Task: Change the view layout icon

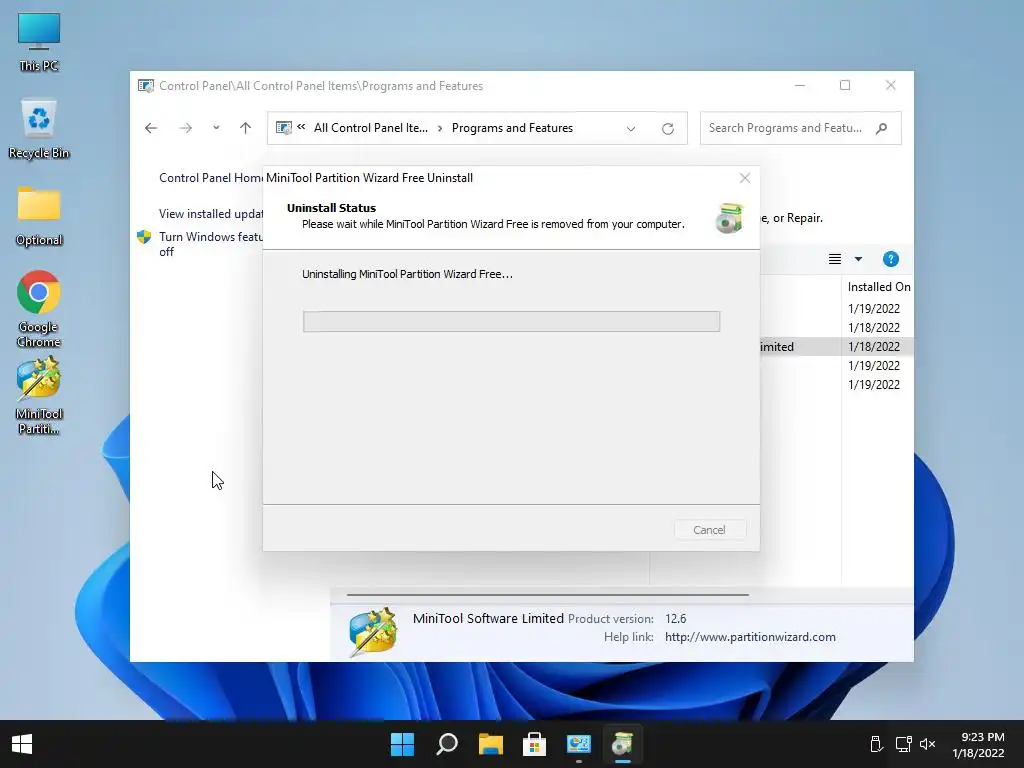Action: click(x=835, y=259)
